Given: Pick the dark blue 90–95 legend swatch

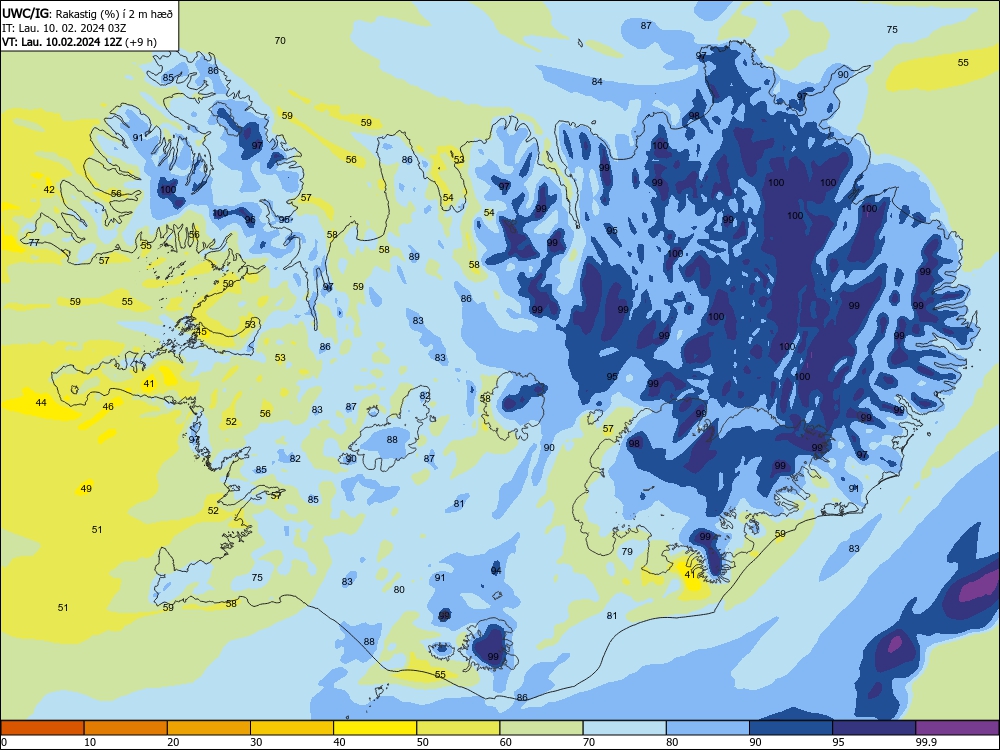Looking at the screenshot, I should [x=791, y=728].
